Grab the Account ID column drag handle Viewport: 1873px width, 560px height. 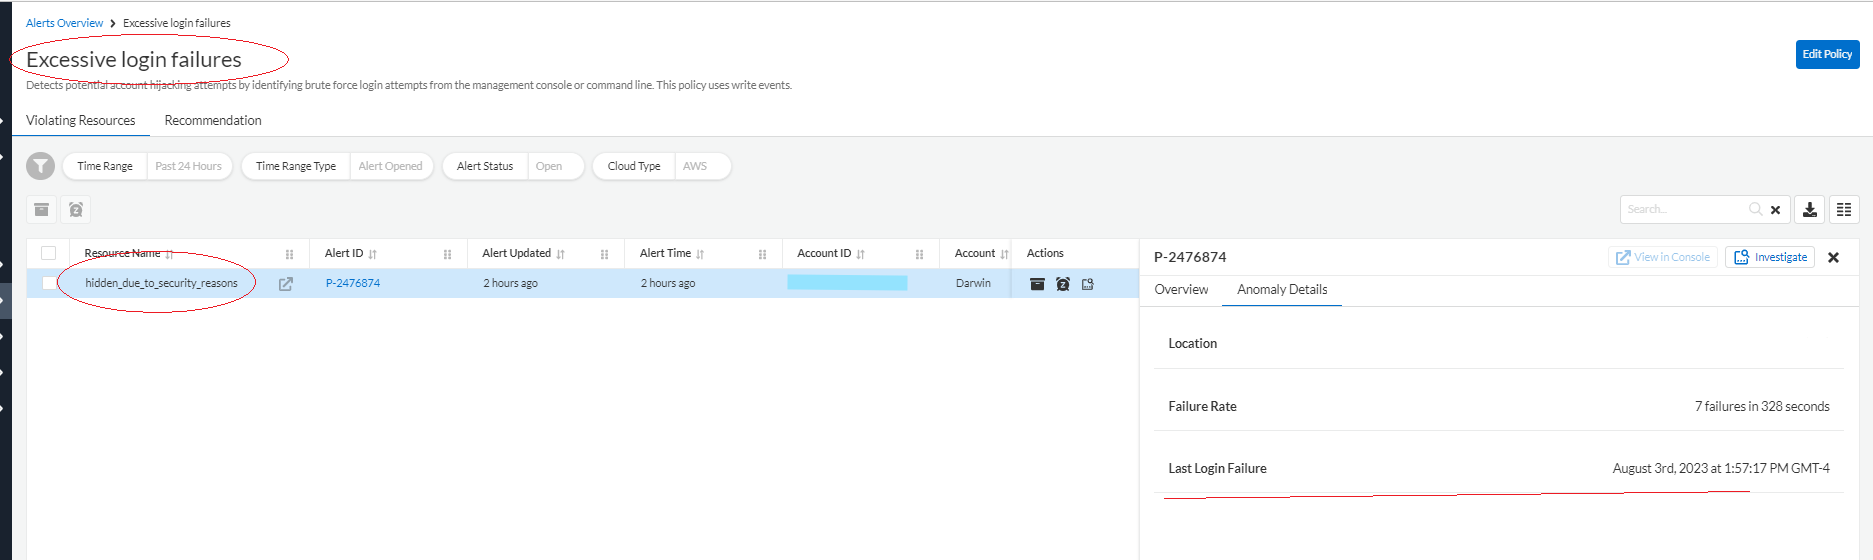click(919, 254)
